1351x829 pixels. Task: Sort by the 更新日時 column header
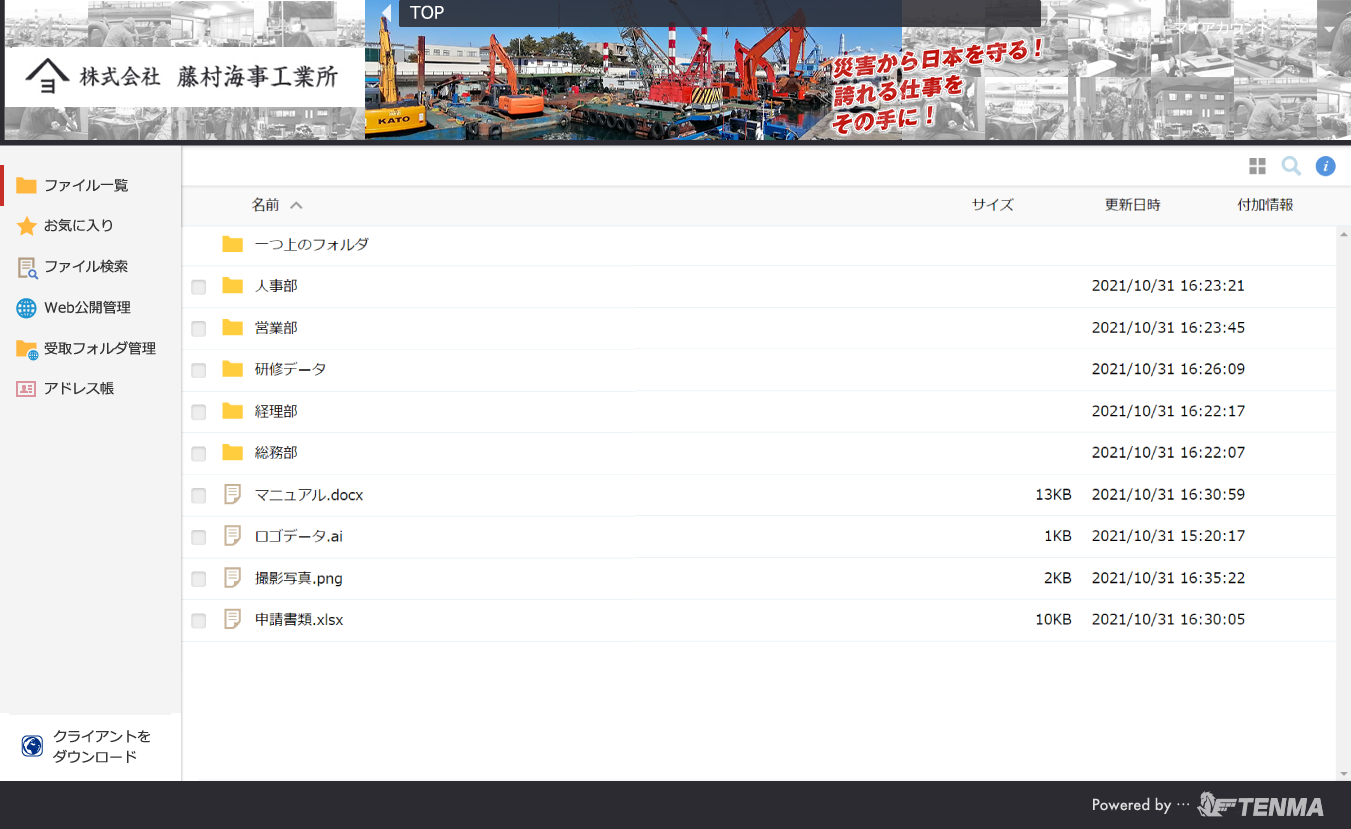click(1132, 205)
